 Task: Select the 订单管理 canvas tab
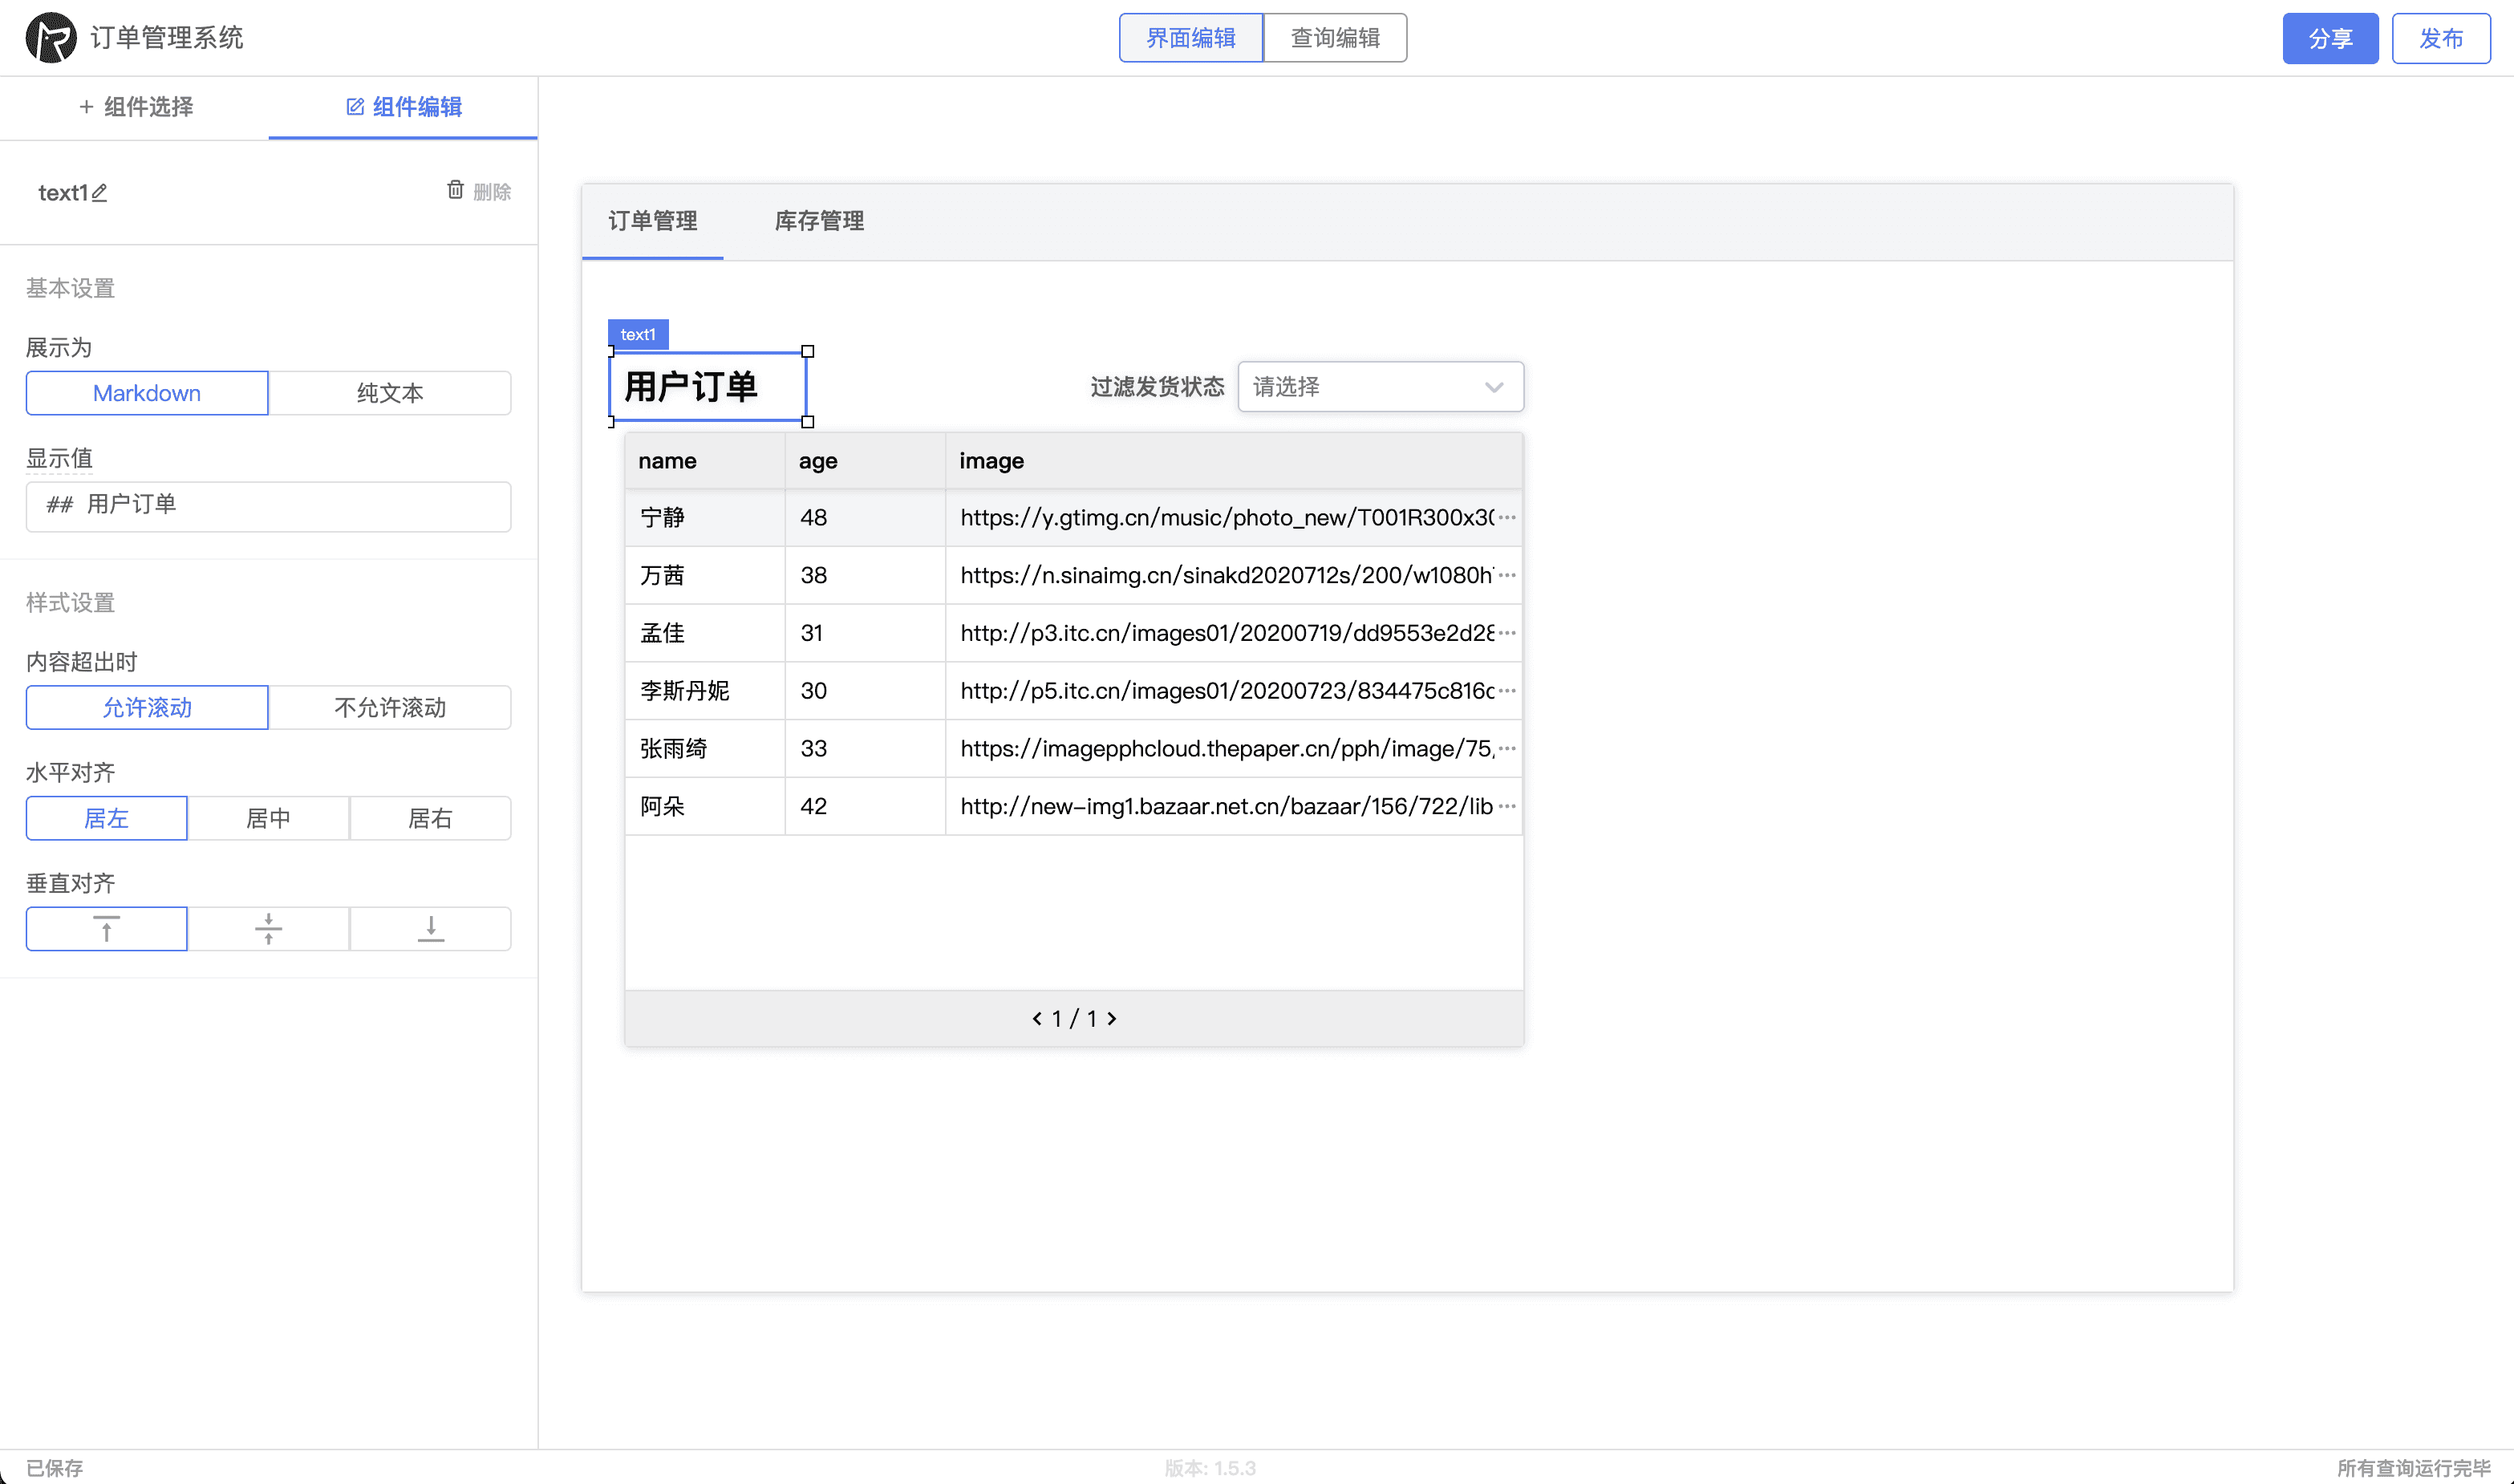[x=653, y=221]
